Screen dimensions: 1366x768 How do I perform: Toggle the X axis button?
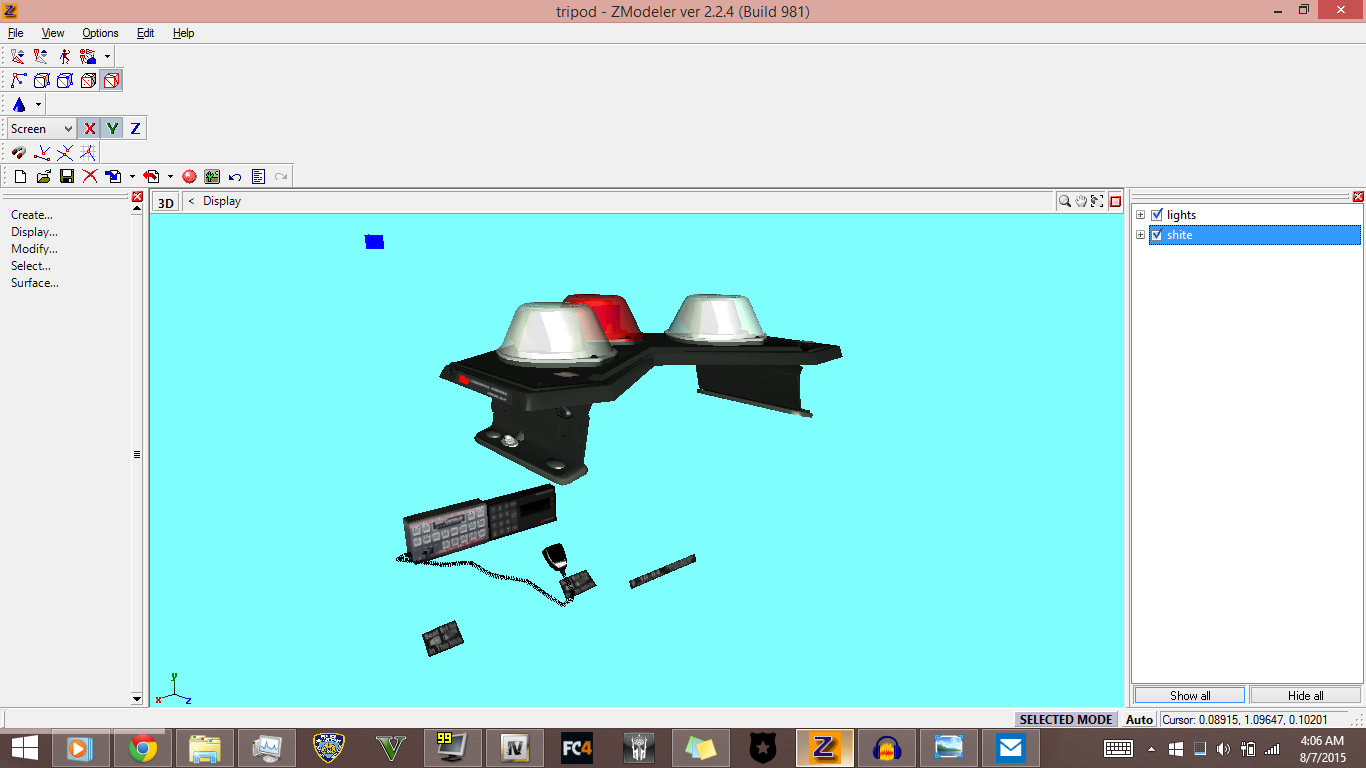coord(89,129)
